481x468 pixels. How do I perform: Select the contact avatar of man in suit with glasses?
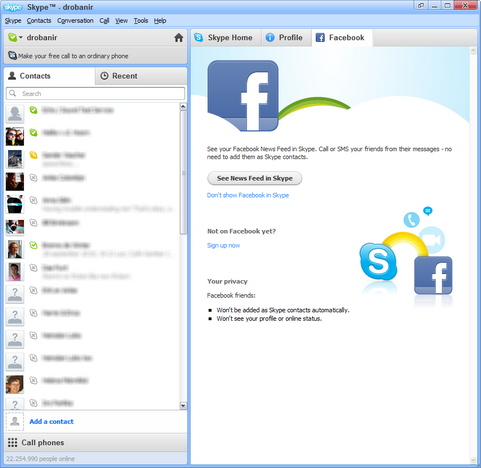point(15,249)
